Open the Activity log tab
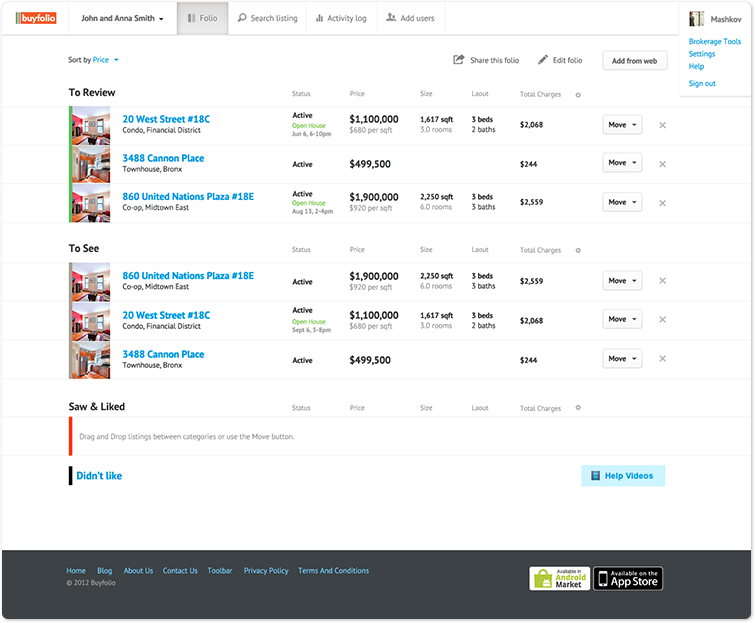755x623 pixels. [340, 18]
